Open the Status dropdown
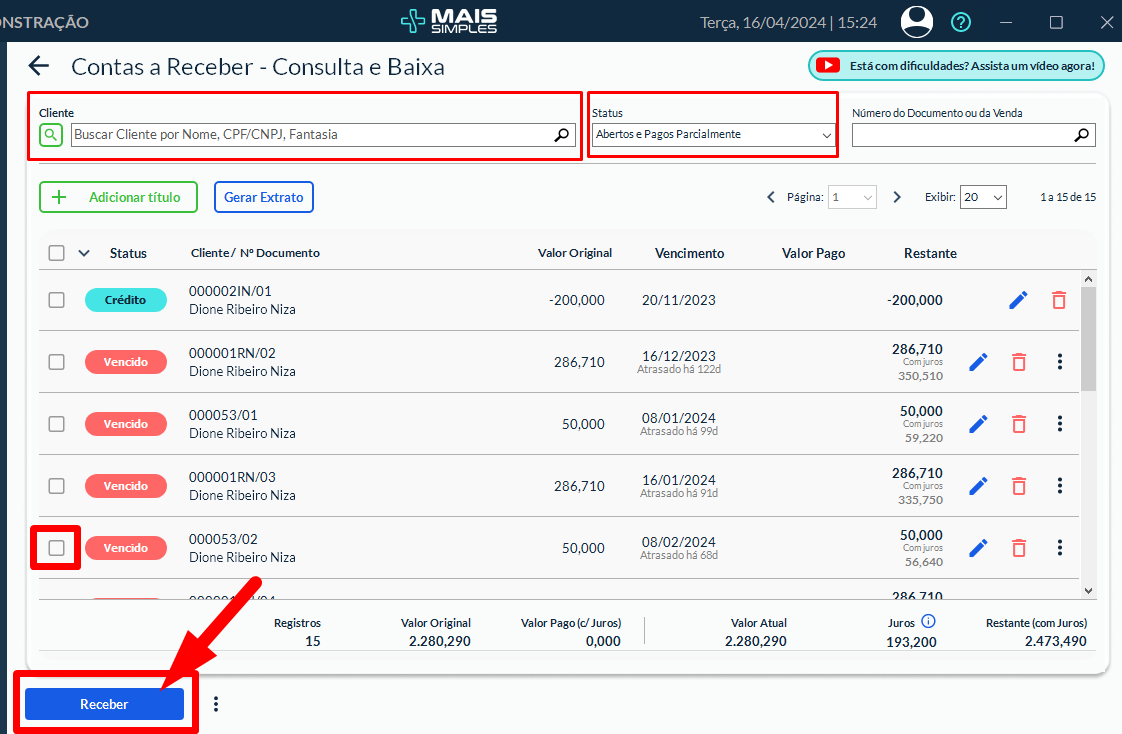 pos(713,135)
